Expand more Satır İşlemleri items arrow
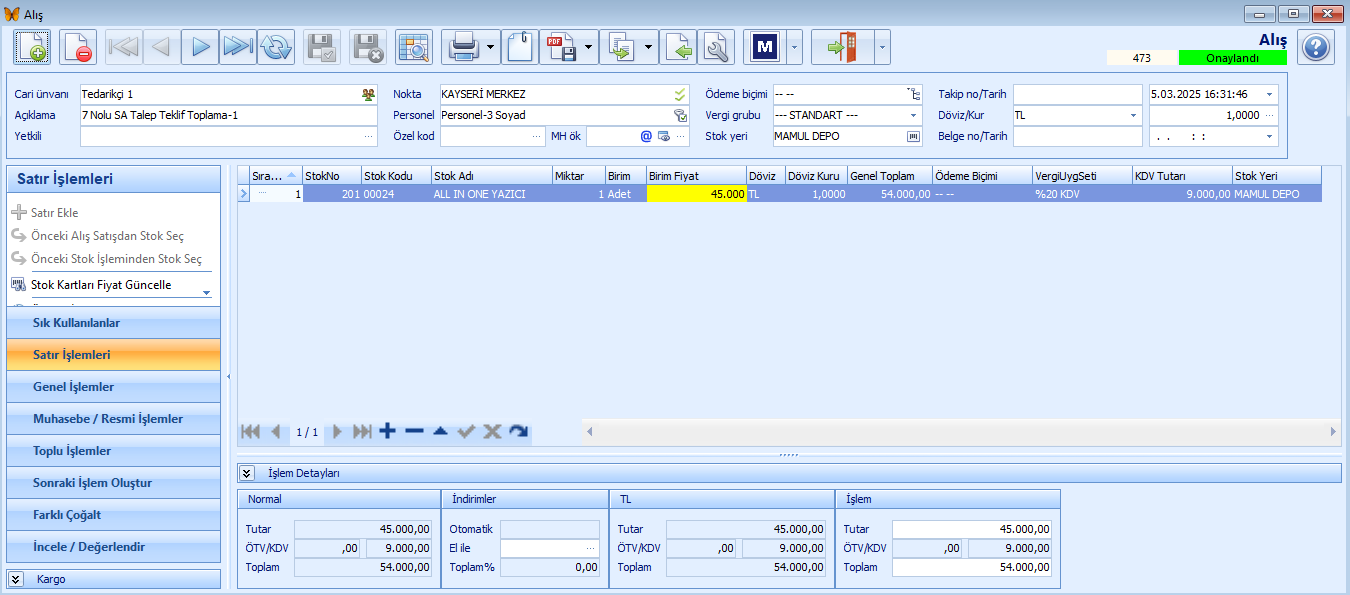 206,293
